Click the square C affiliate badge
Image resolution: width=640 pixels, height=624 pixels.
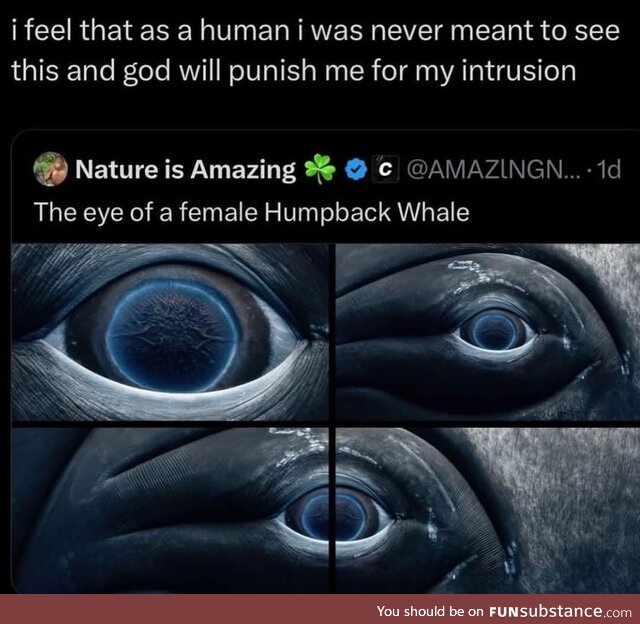pos(385,169)
